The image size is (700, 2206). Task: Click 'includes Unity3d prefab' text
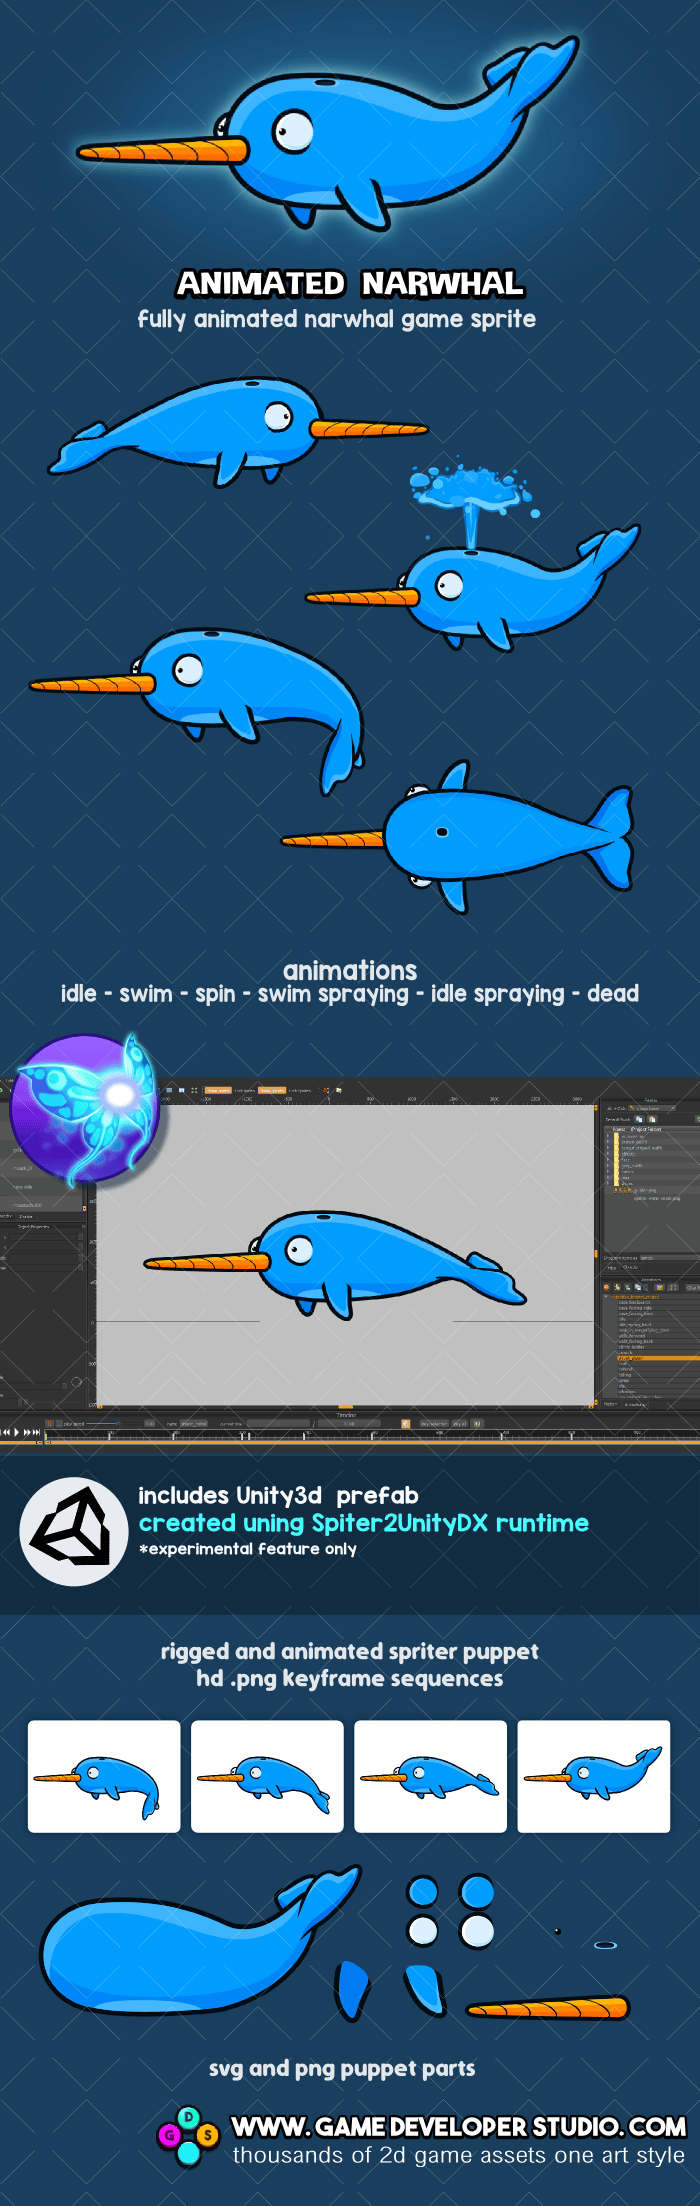[x=278, y=1495]
